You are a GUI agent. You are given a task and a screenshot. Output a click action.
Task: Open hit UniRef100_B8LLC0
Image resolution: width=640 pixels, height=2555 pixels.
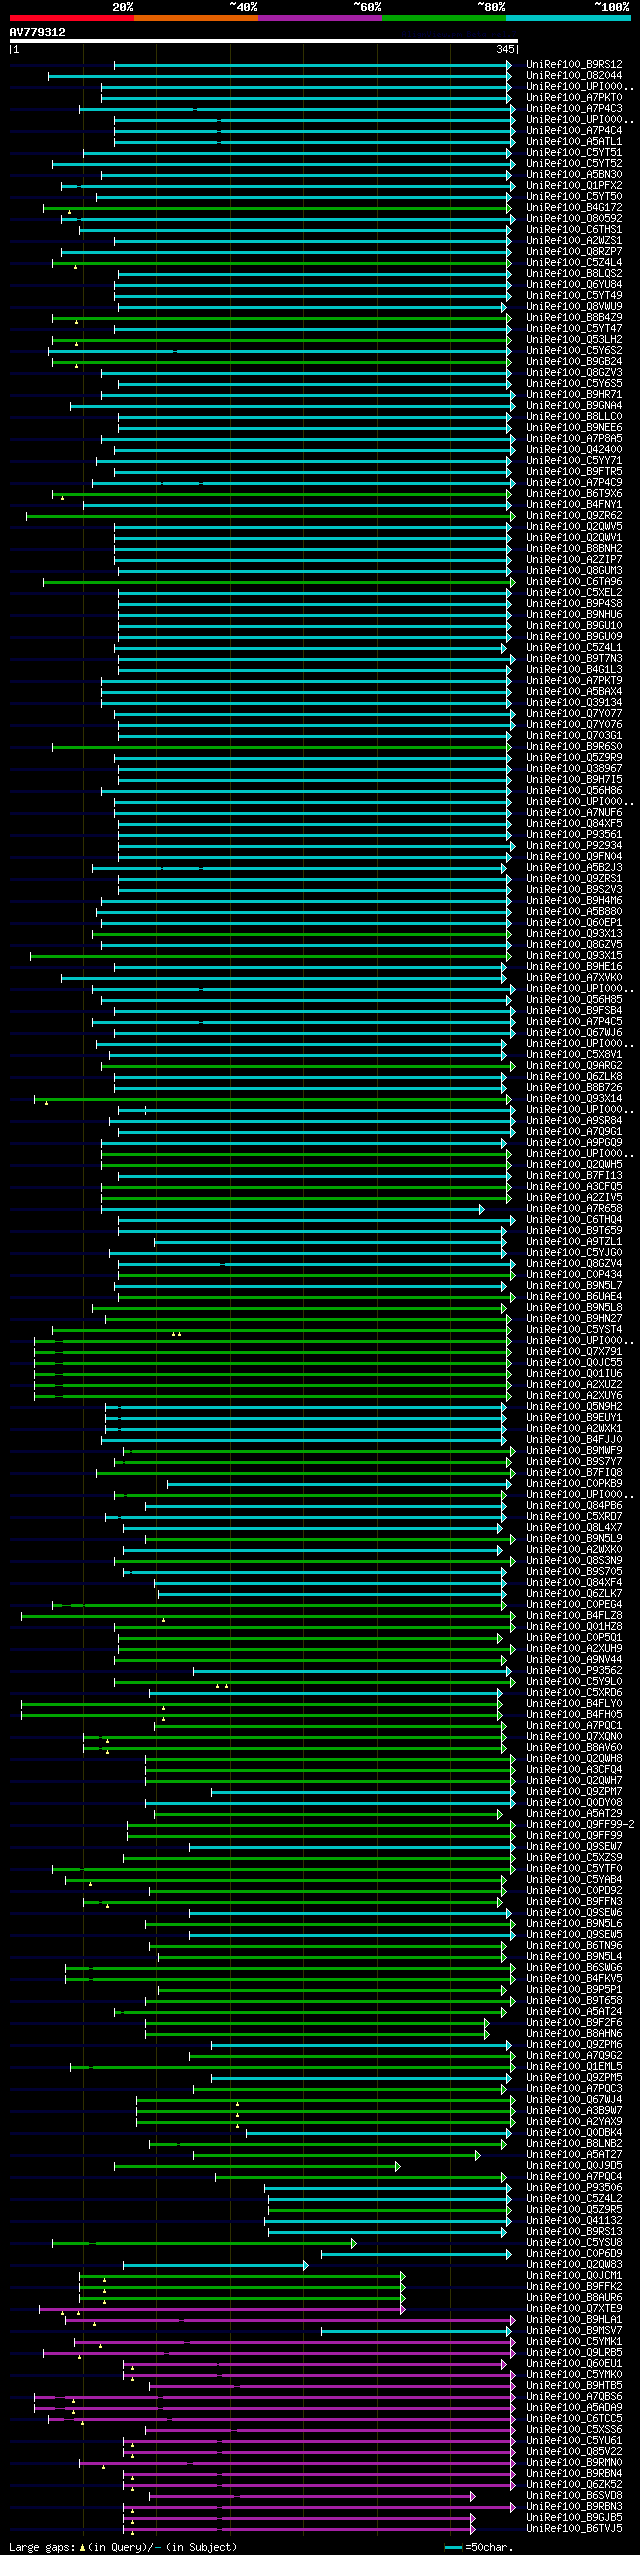pos(574,417)
